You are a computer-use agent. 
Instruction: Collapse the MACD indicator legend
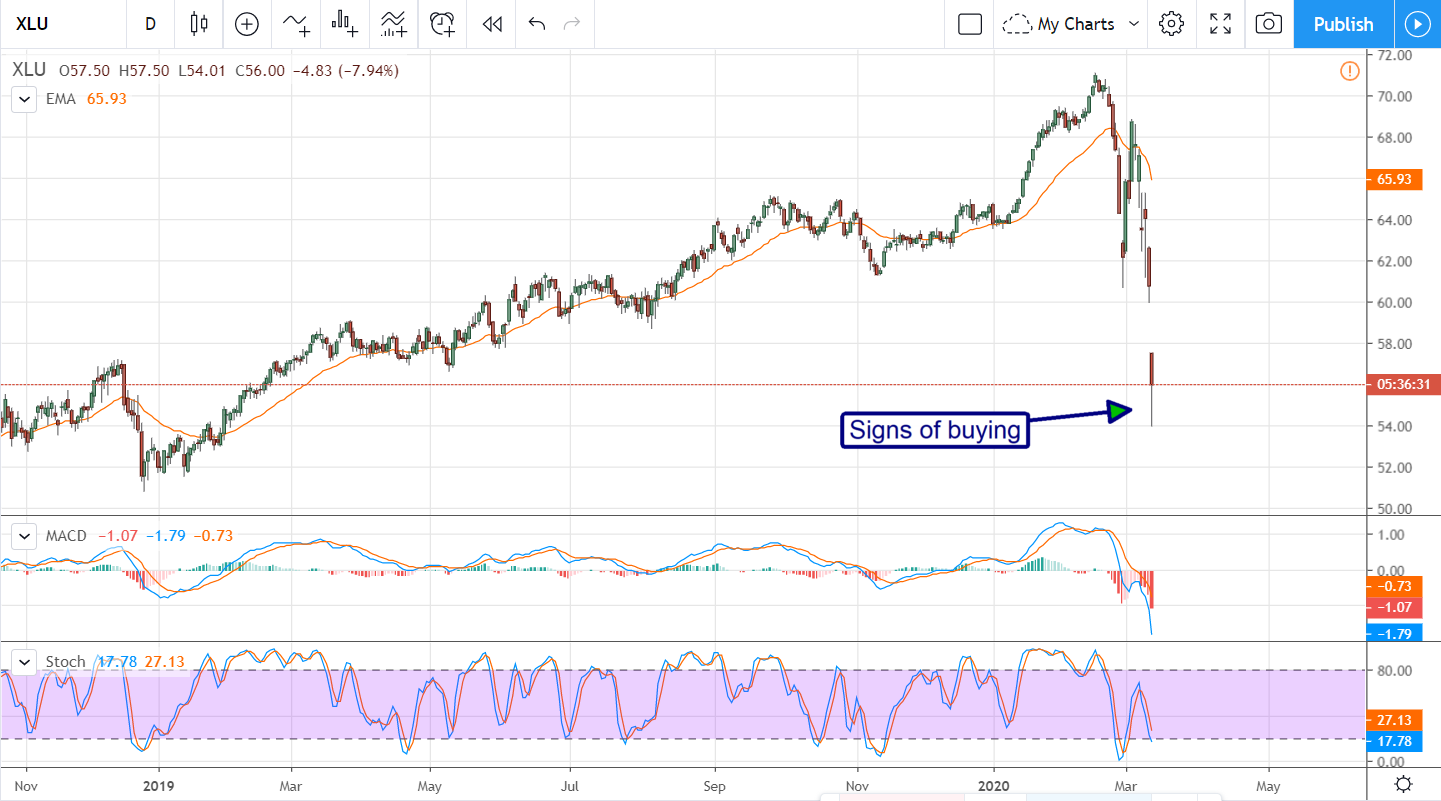click(22, 536)
